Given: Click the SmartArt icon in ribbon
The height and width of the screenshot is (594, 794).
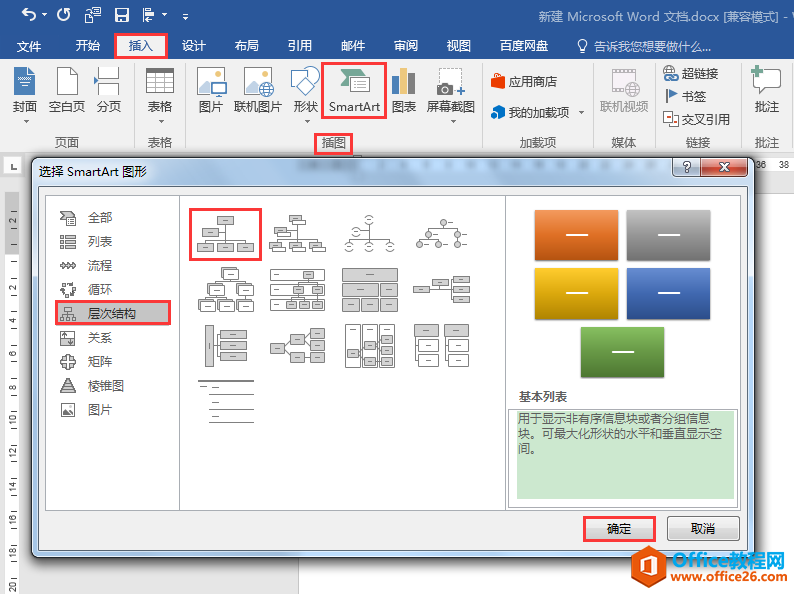Looking at the screenshot, I should [354, 91].
